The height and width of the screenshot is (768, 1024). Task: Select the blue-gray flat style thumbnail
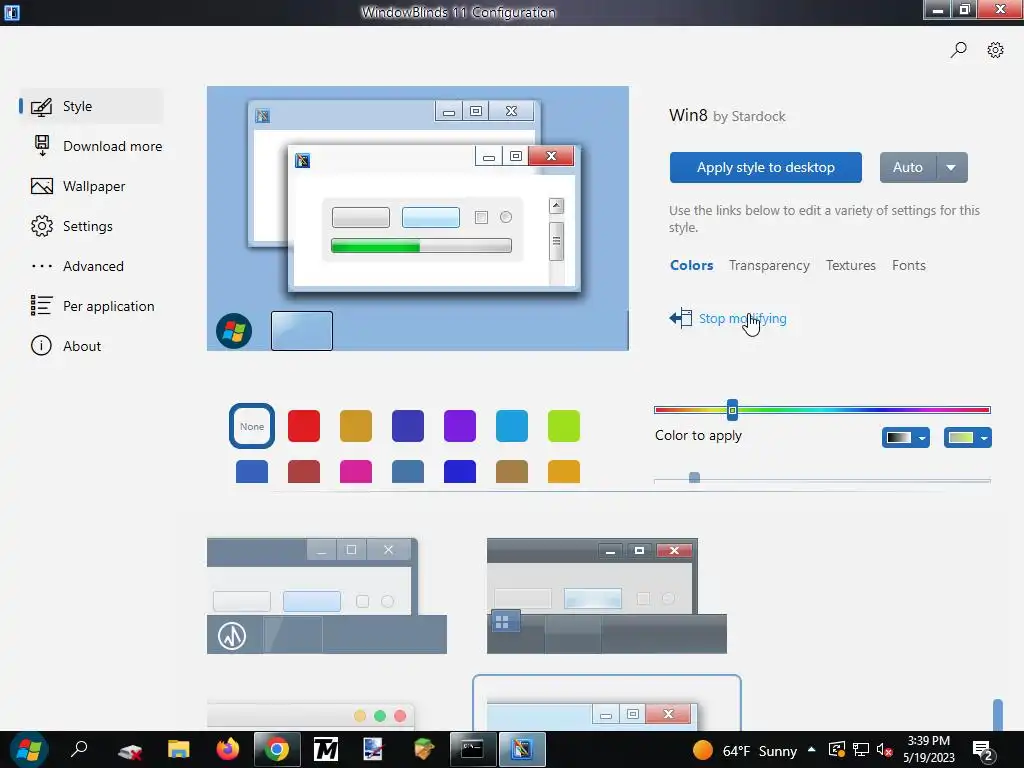tap(327, 596)
